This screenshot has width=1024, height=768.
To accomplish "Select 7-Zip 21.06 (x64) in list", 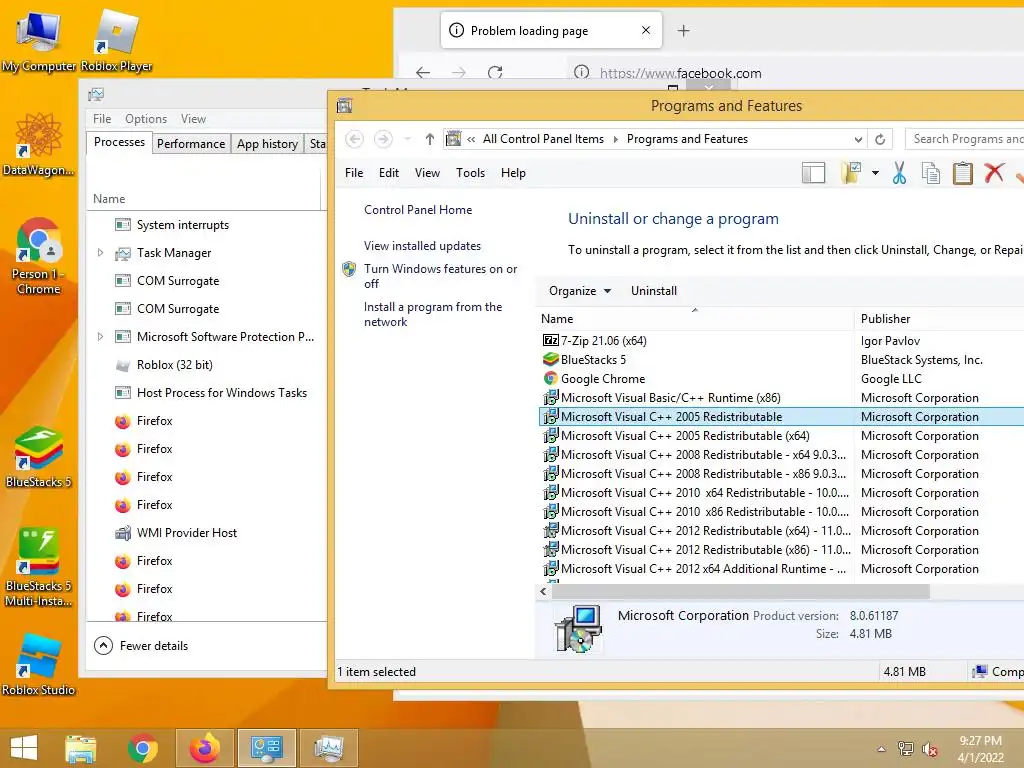I will 603,341.
